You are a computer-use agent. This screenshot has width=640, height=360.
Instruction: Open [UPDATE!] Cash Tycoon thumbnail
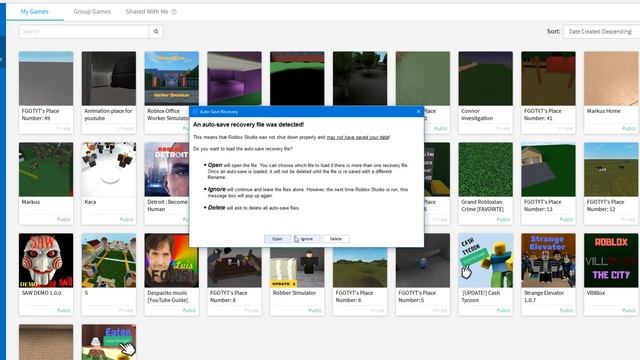[486, 260]
